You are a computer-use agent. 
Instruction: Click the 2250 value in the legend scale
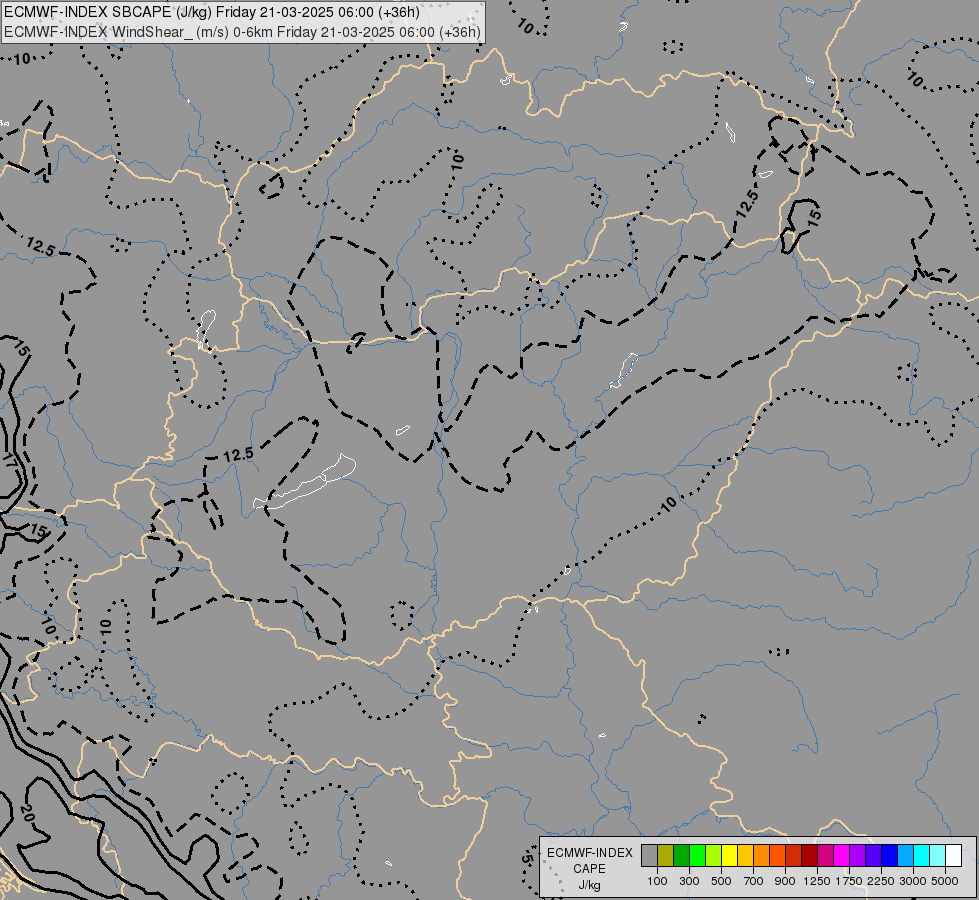tap(882, 881)
